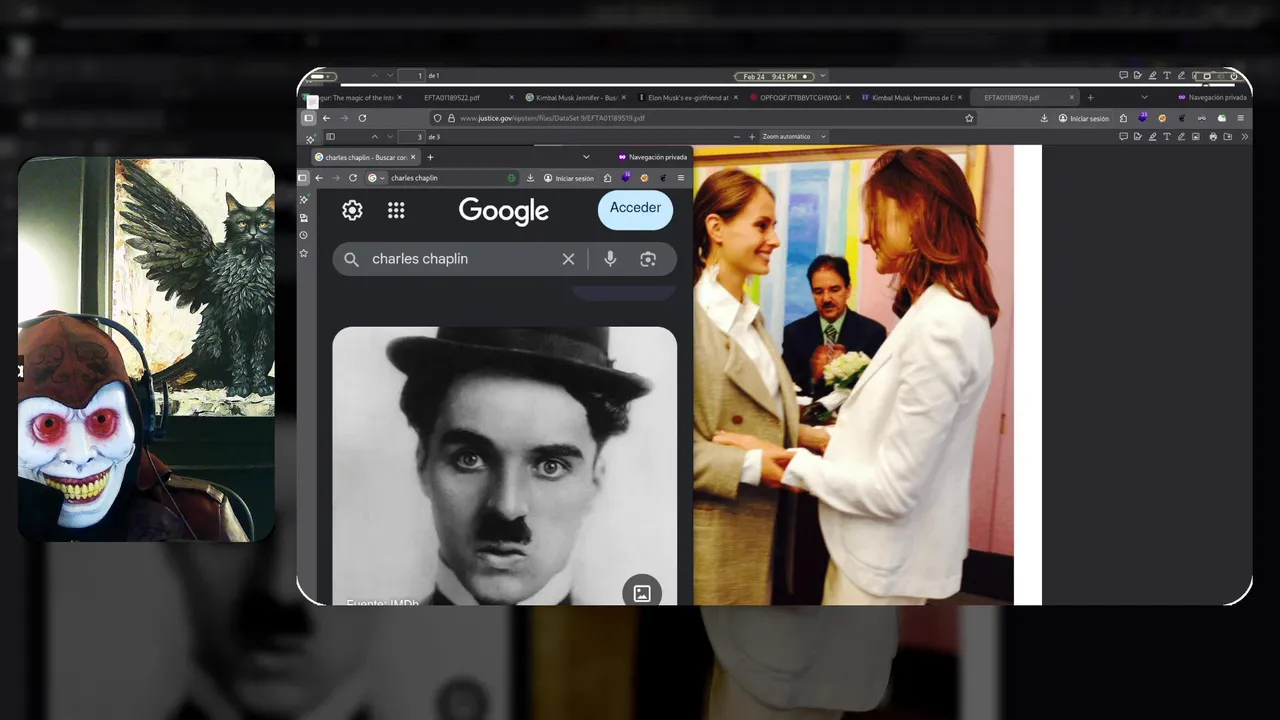Open downloads in the Google window
1280x720 pixels.
point(530,178)
